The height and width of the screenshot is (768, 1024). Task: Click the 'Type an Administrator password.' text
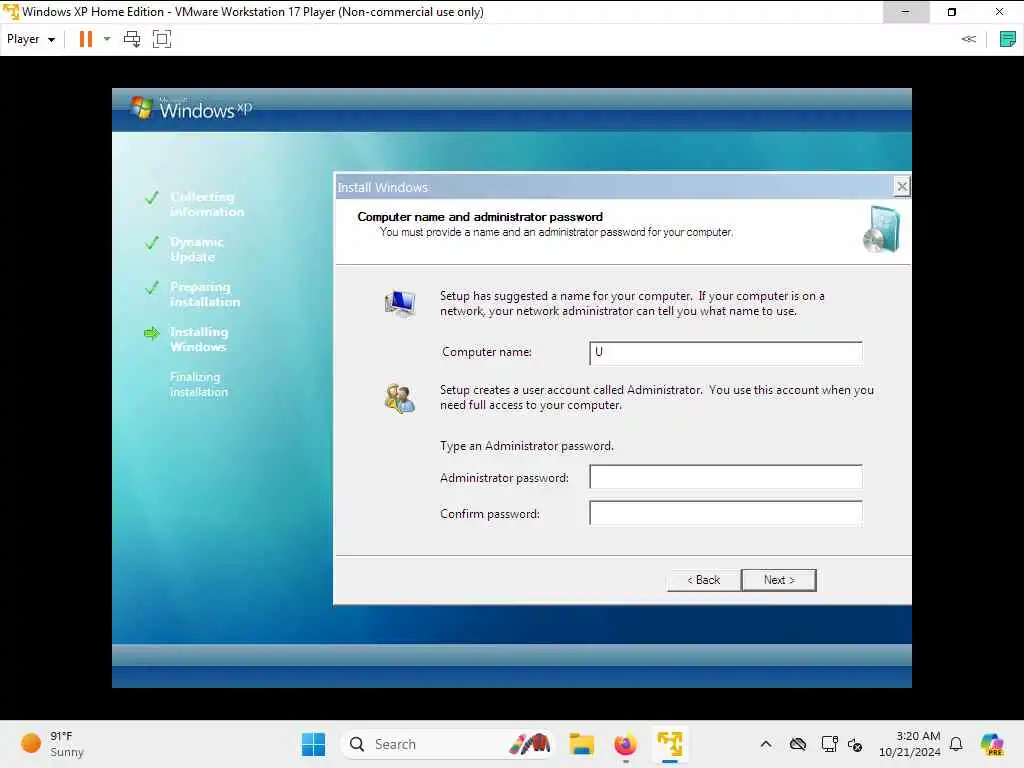tap(527, 446)
